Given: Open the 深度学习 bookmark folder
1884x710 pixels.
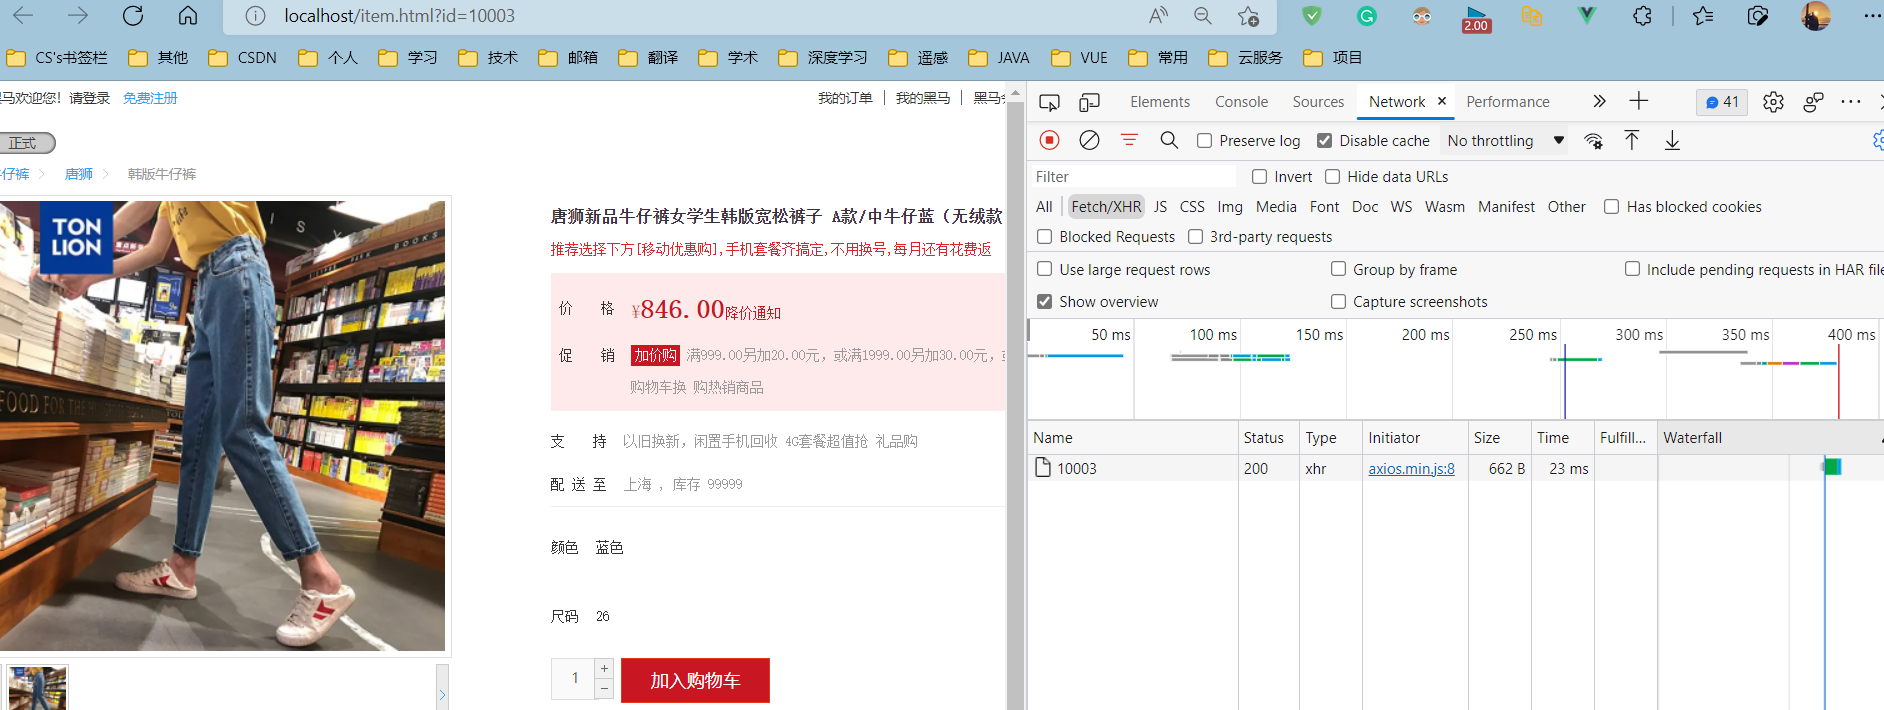Looking at the screenshot, I should click(x=823, y=58).
